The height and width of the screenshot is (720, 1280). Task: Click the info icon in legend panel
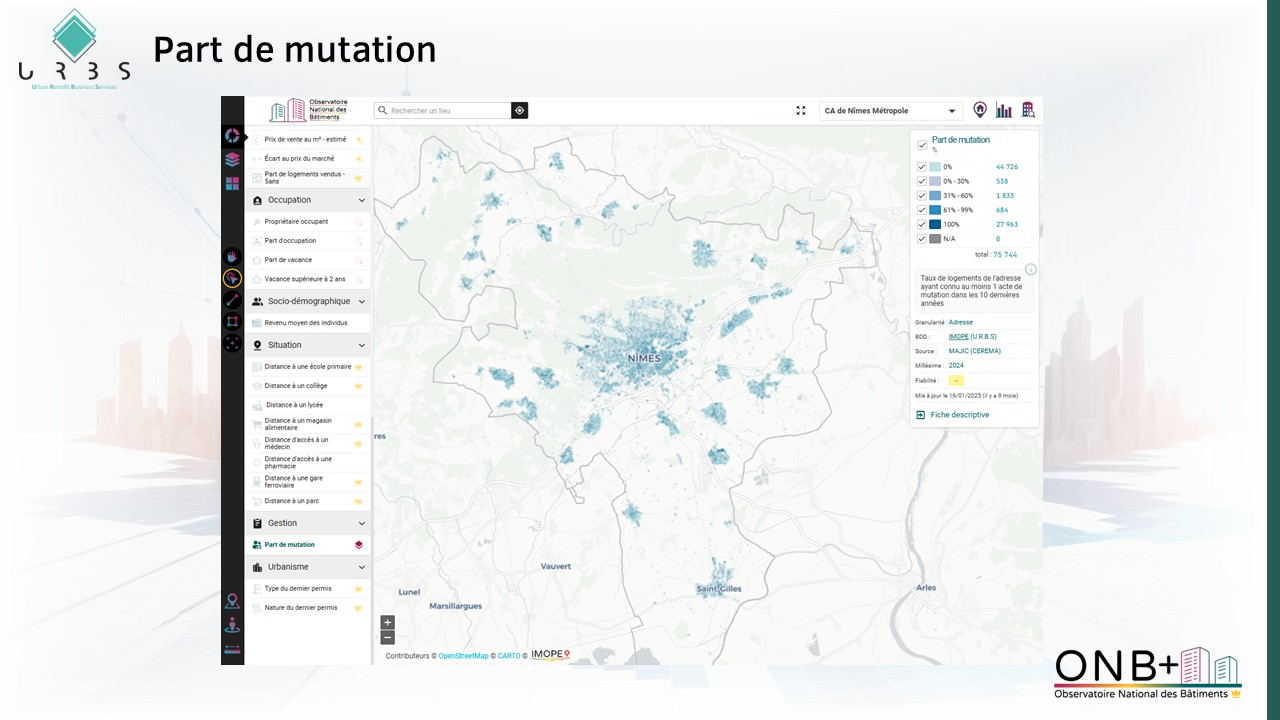tap(1031, 269)
